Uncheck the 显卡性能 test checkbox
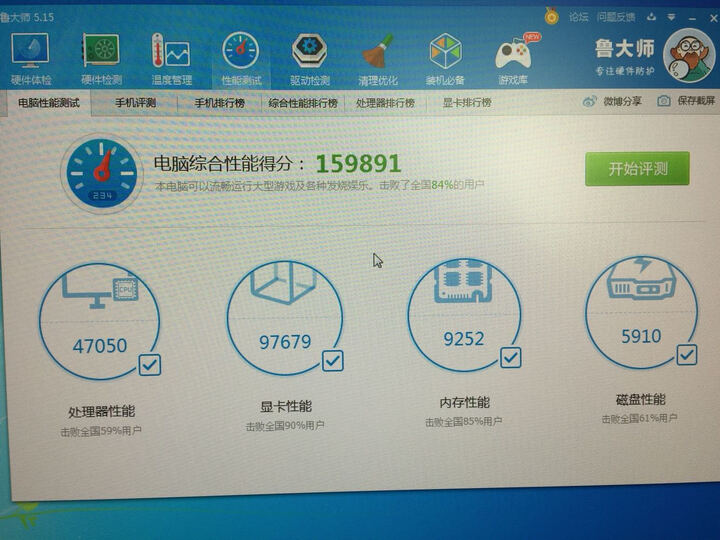 pos(333,361)
